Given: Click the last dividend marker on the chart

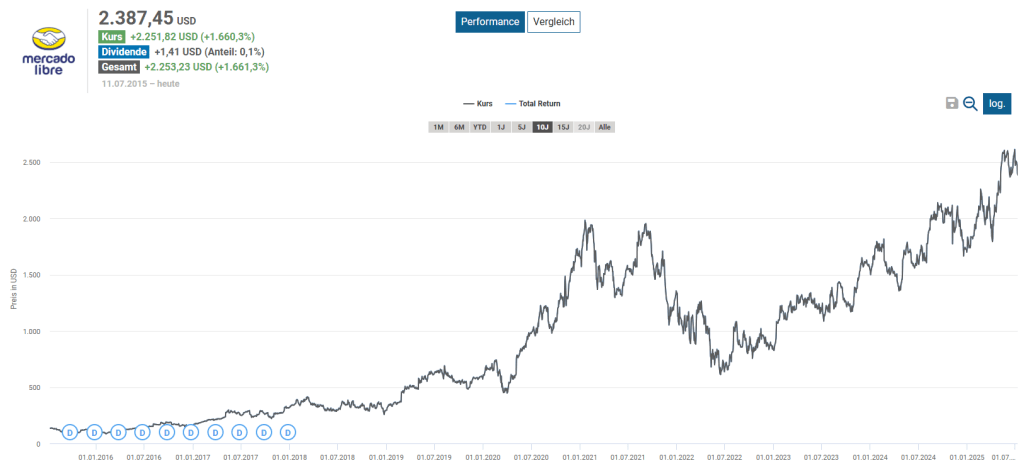Looking at the screenshot, I should (x=288, y=432).
